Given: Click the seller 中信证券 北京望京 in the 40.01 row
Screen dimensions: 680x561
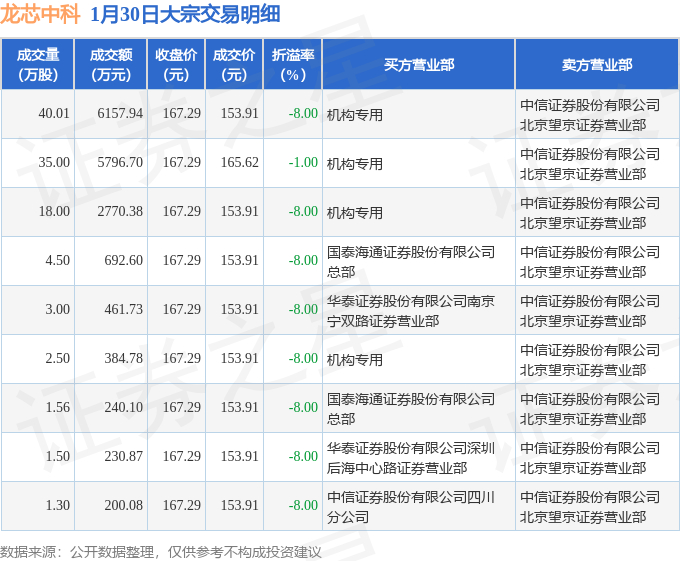Looking at the screenshot, I should [x=590, y=115].
